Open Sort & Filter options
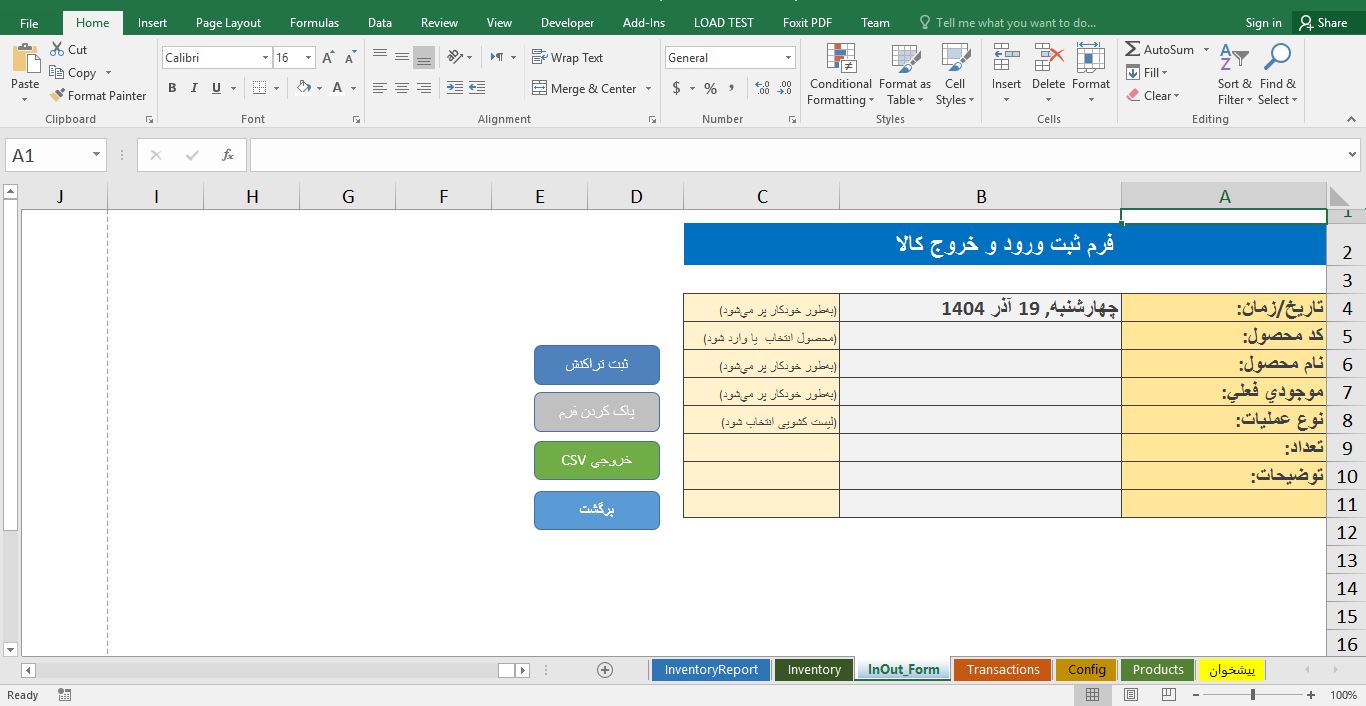 click(x=1233, y=74)
